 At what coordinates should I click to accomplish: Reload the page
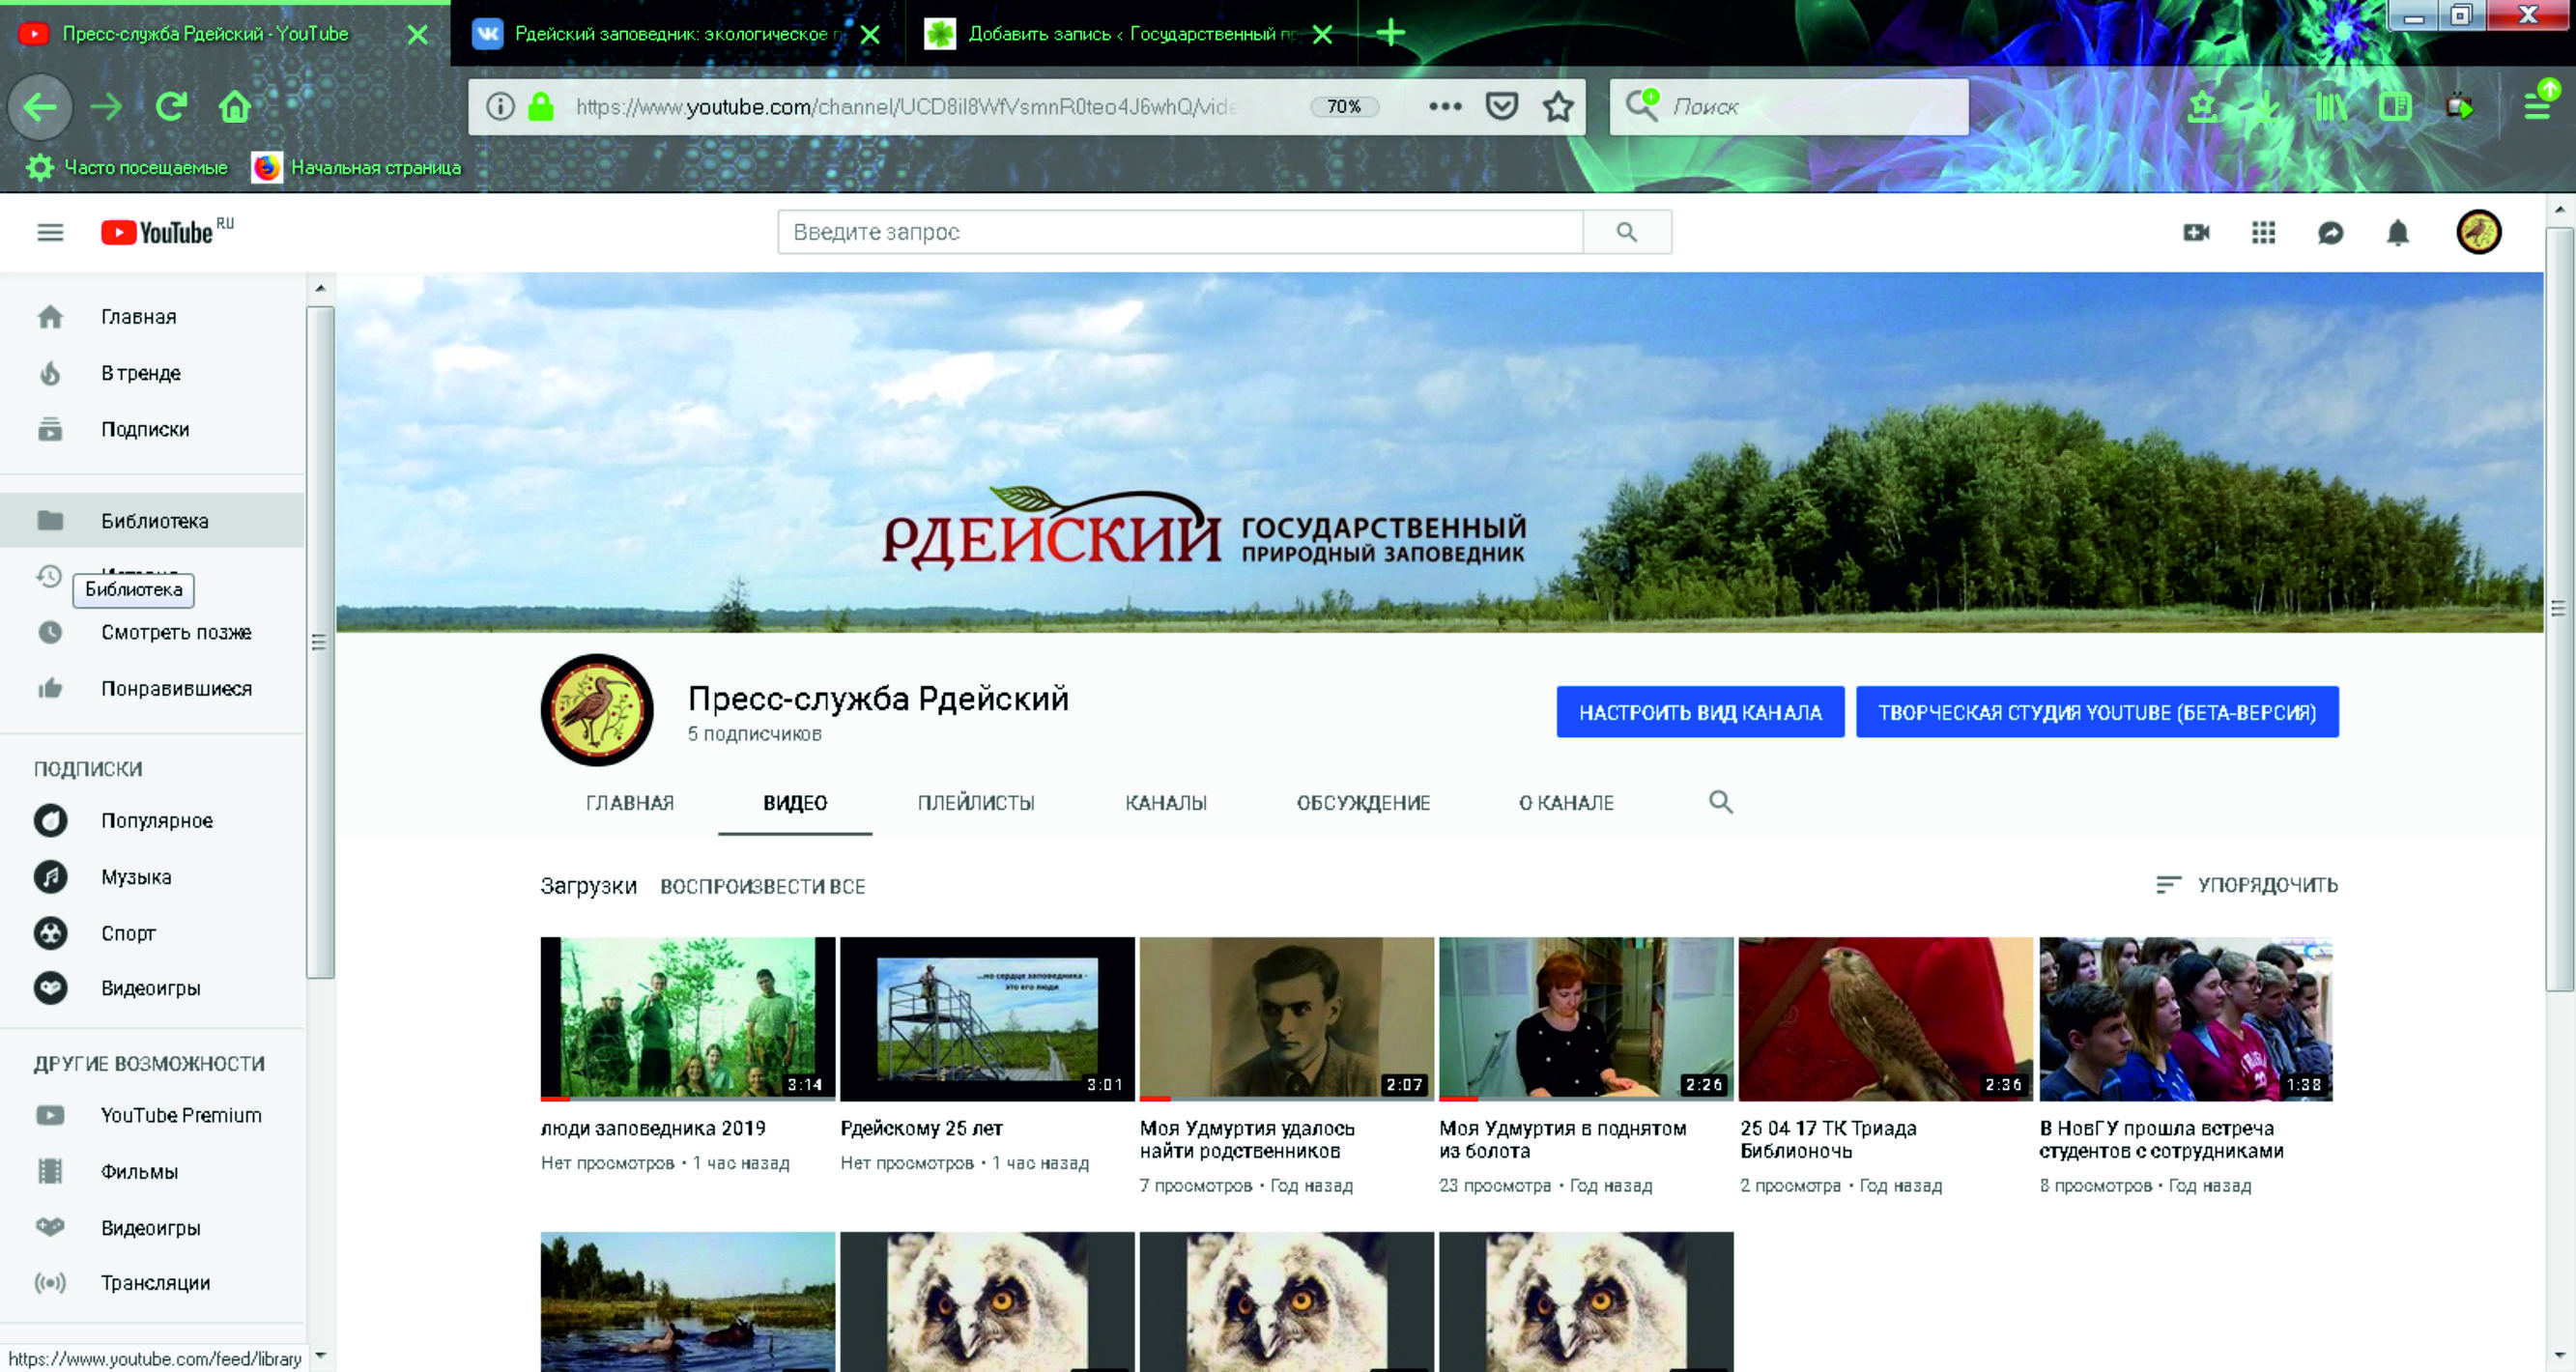(x=171, y=106)
